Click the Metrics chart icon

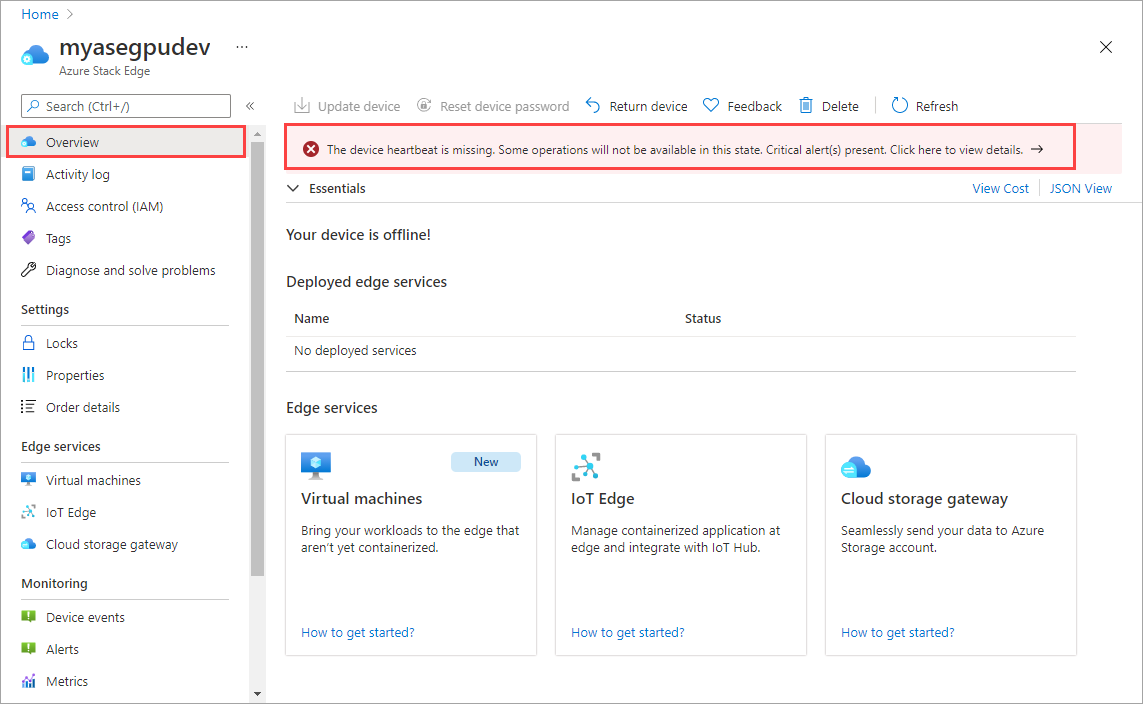28,681
